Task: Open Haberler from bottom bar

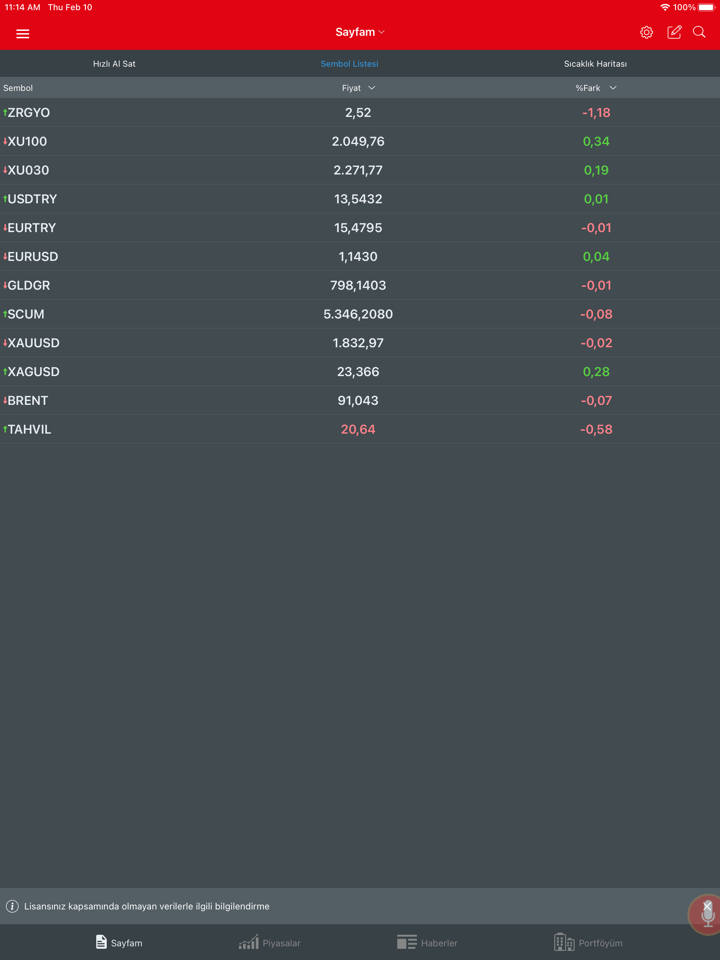Action: [427, 942]
